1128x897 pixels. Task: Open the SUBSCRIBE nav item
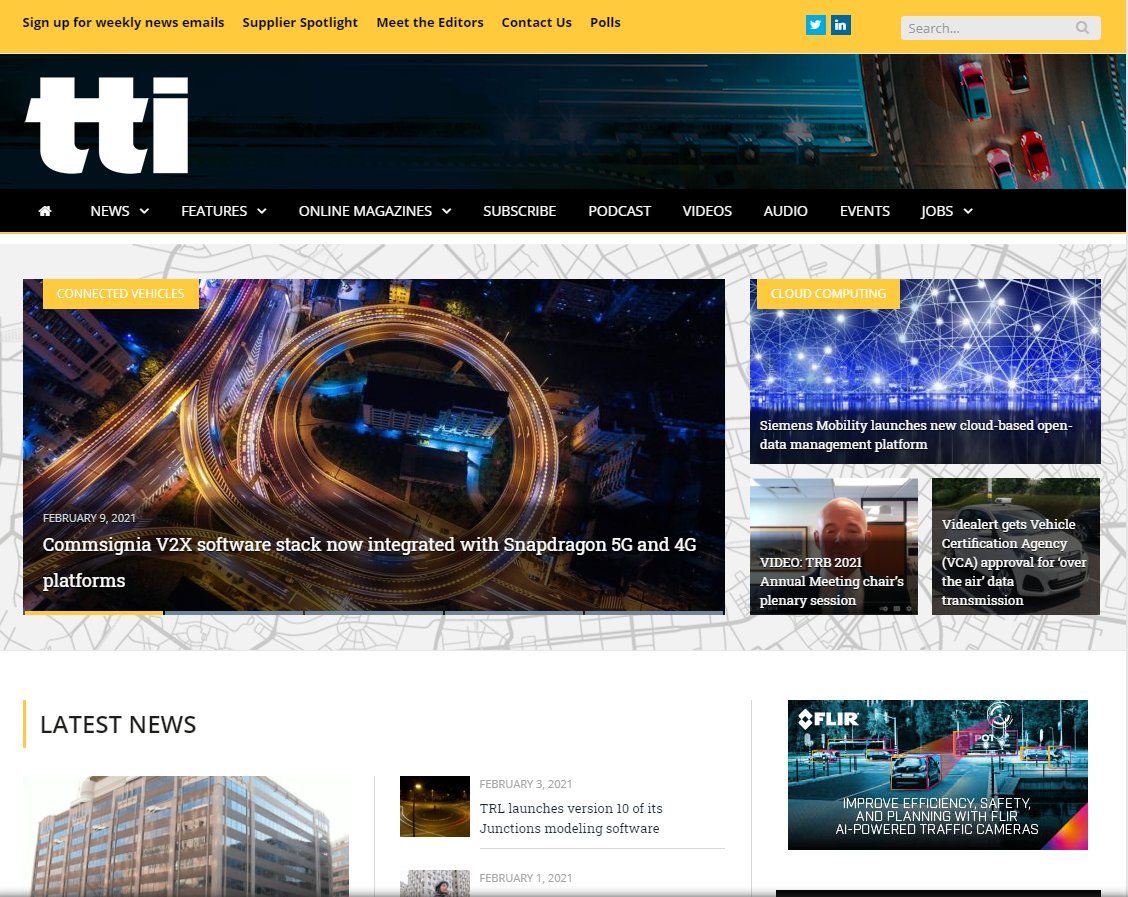point(519,211)
